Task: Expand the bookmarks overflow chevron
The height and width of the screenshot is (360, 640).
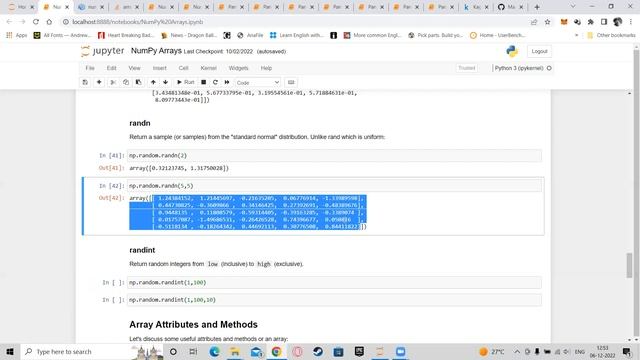Action: click(576, 36)
